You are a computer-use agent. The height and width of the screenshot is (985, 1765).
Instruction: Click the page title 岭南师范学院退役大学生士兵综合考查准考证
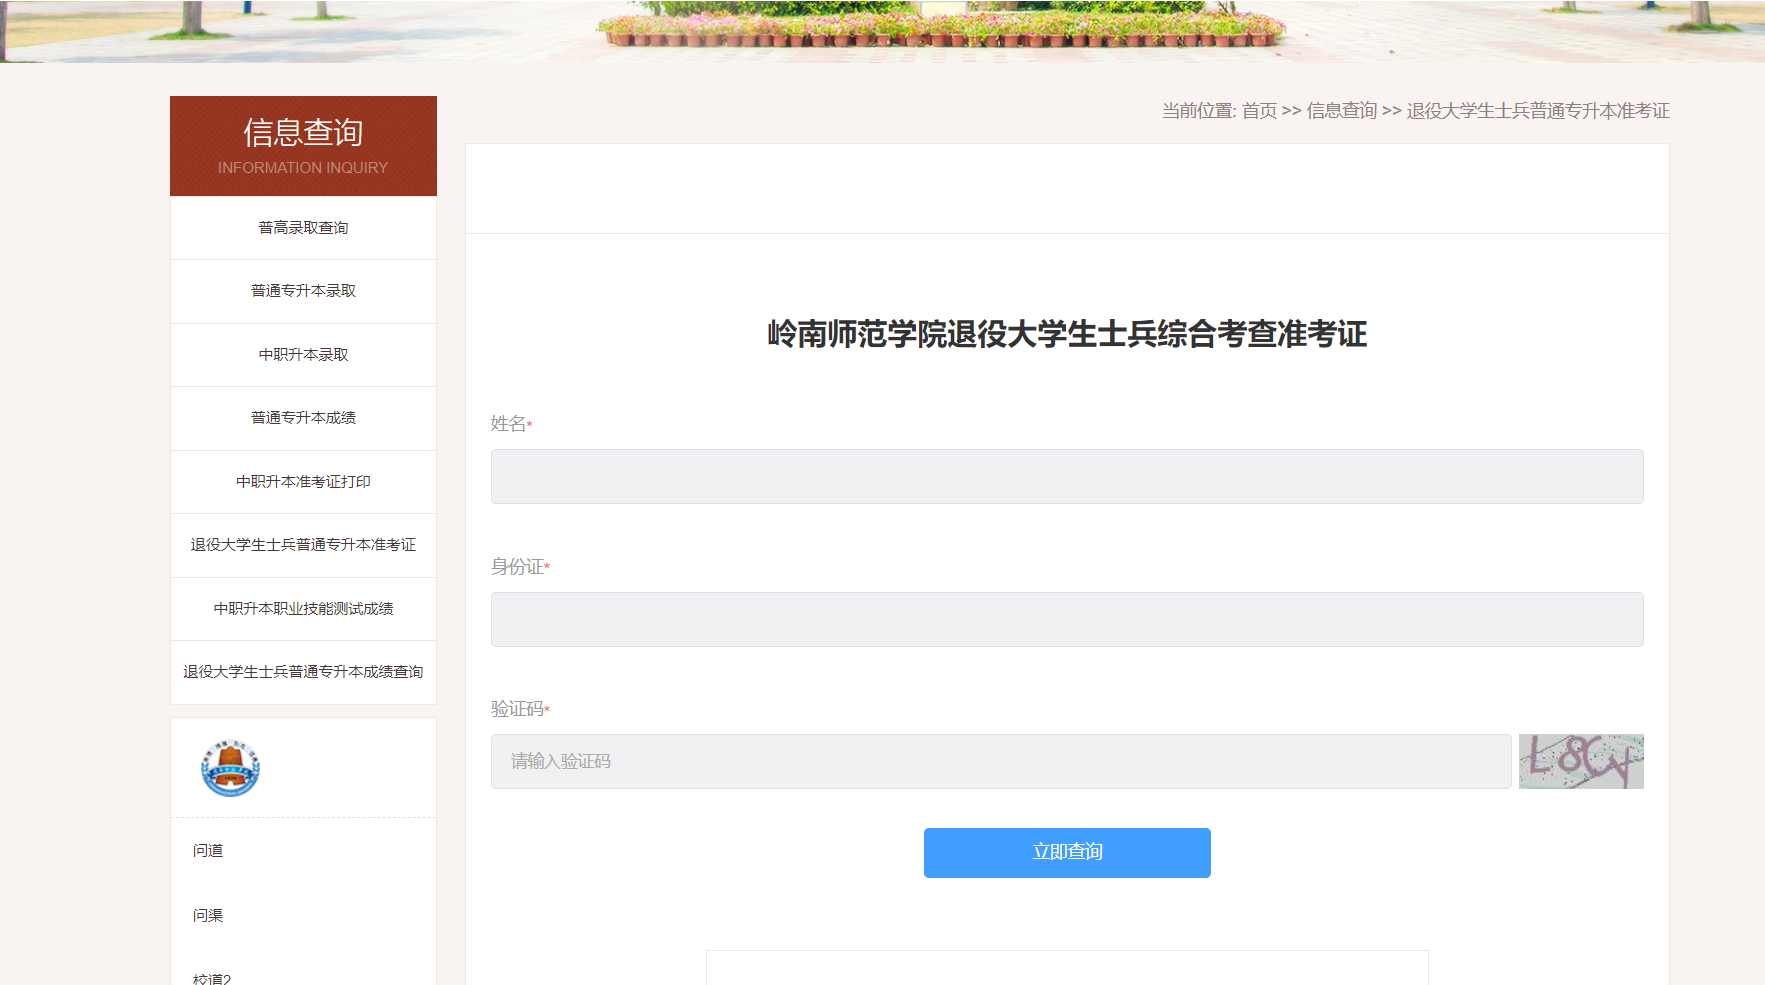tap(1067, 334)
